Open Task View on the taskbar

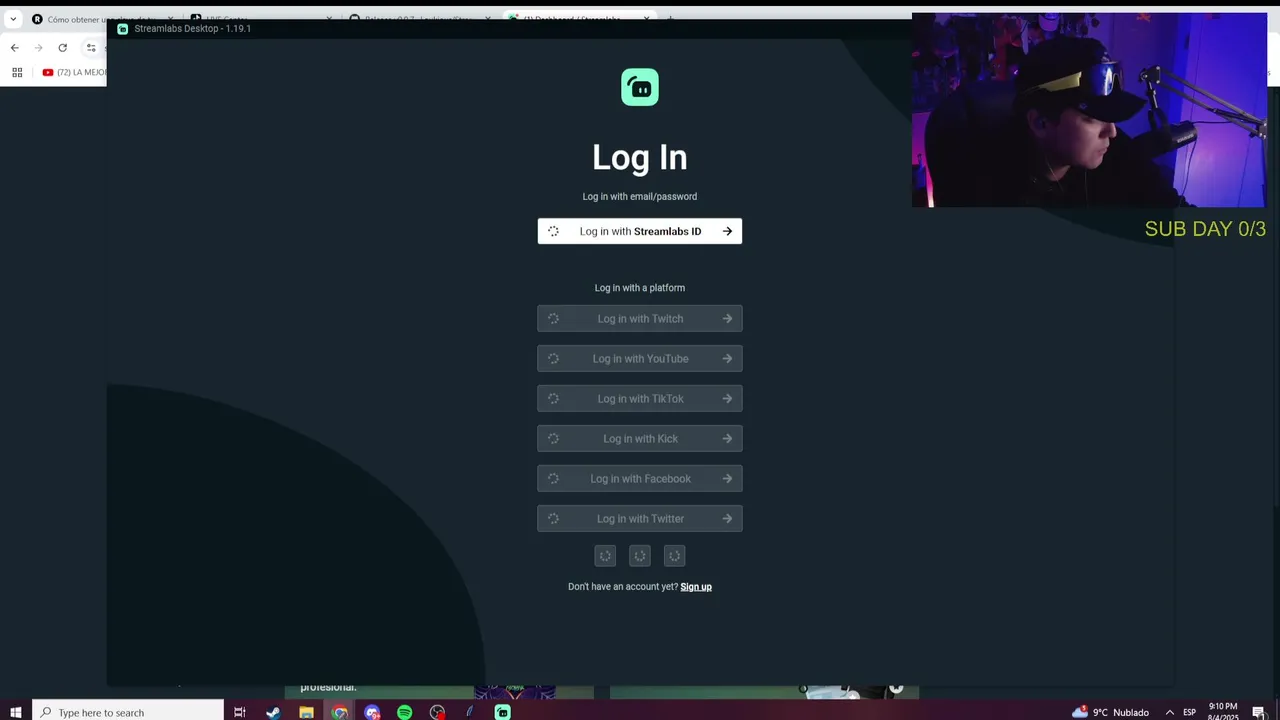(239, 712)
